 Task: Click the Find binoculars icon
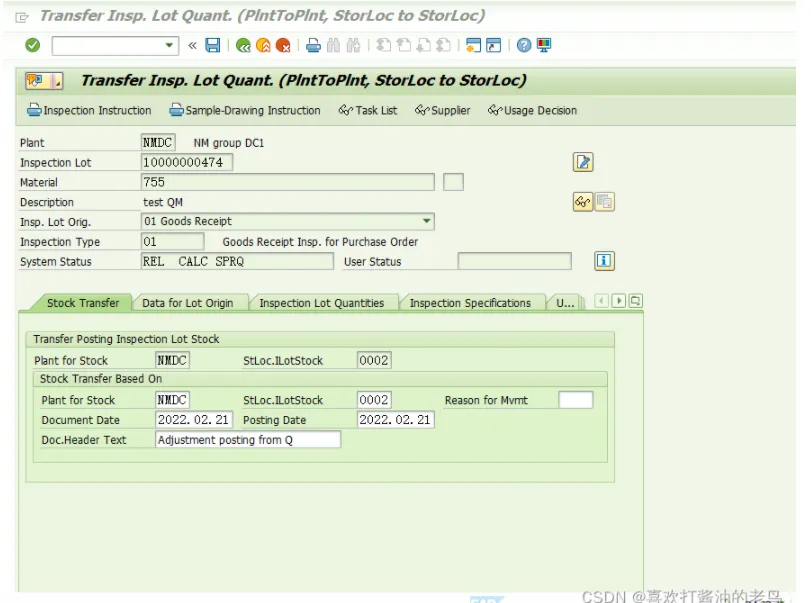334,46
